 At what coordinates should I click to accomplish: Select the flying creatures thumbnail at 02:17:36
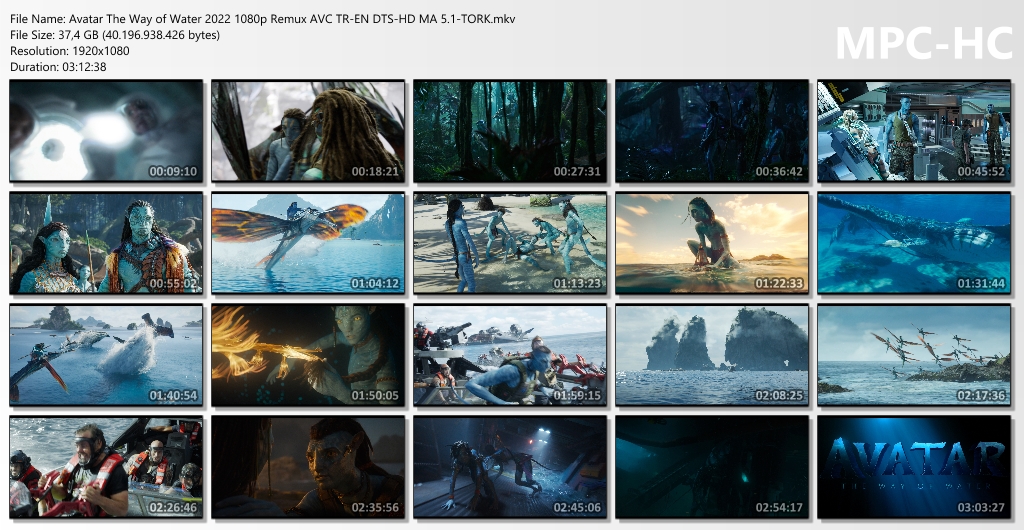pyautogui.click(x=914, y=355)
